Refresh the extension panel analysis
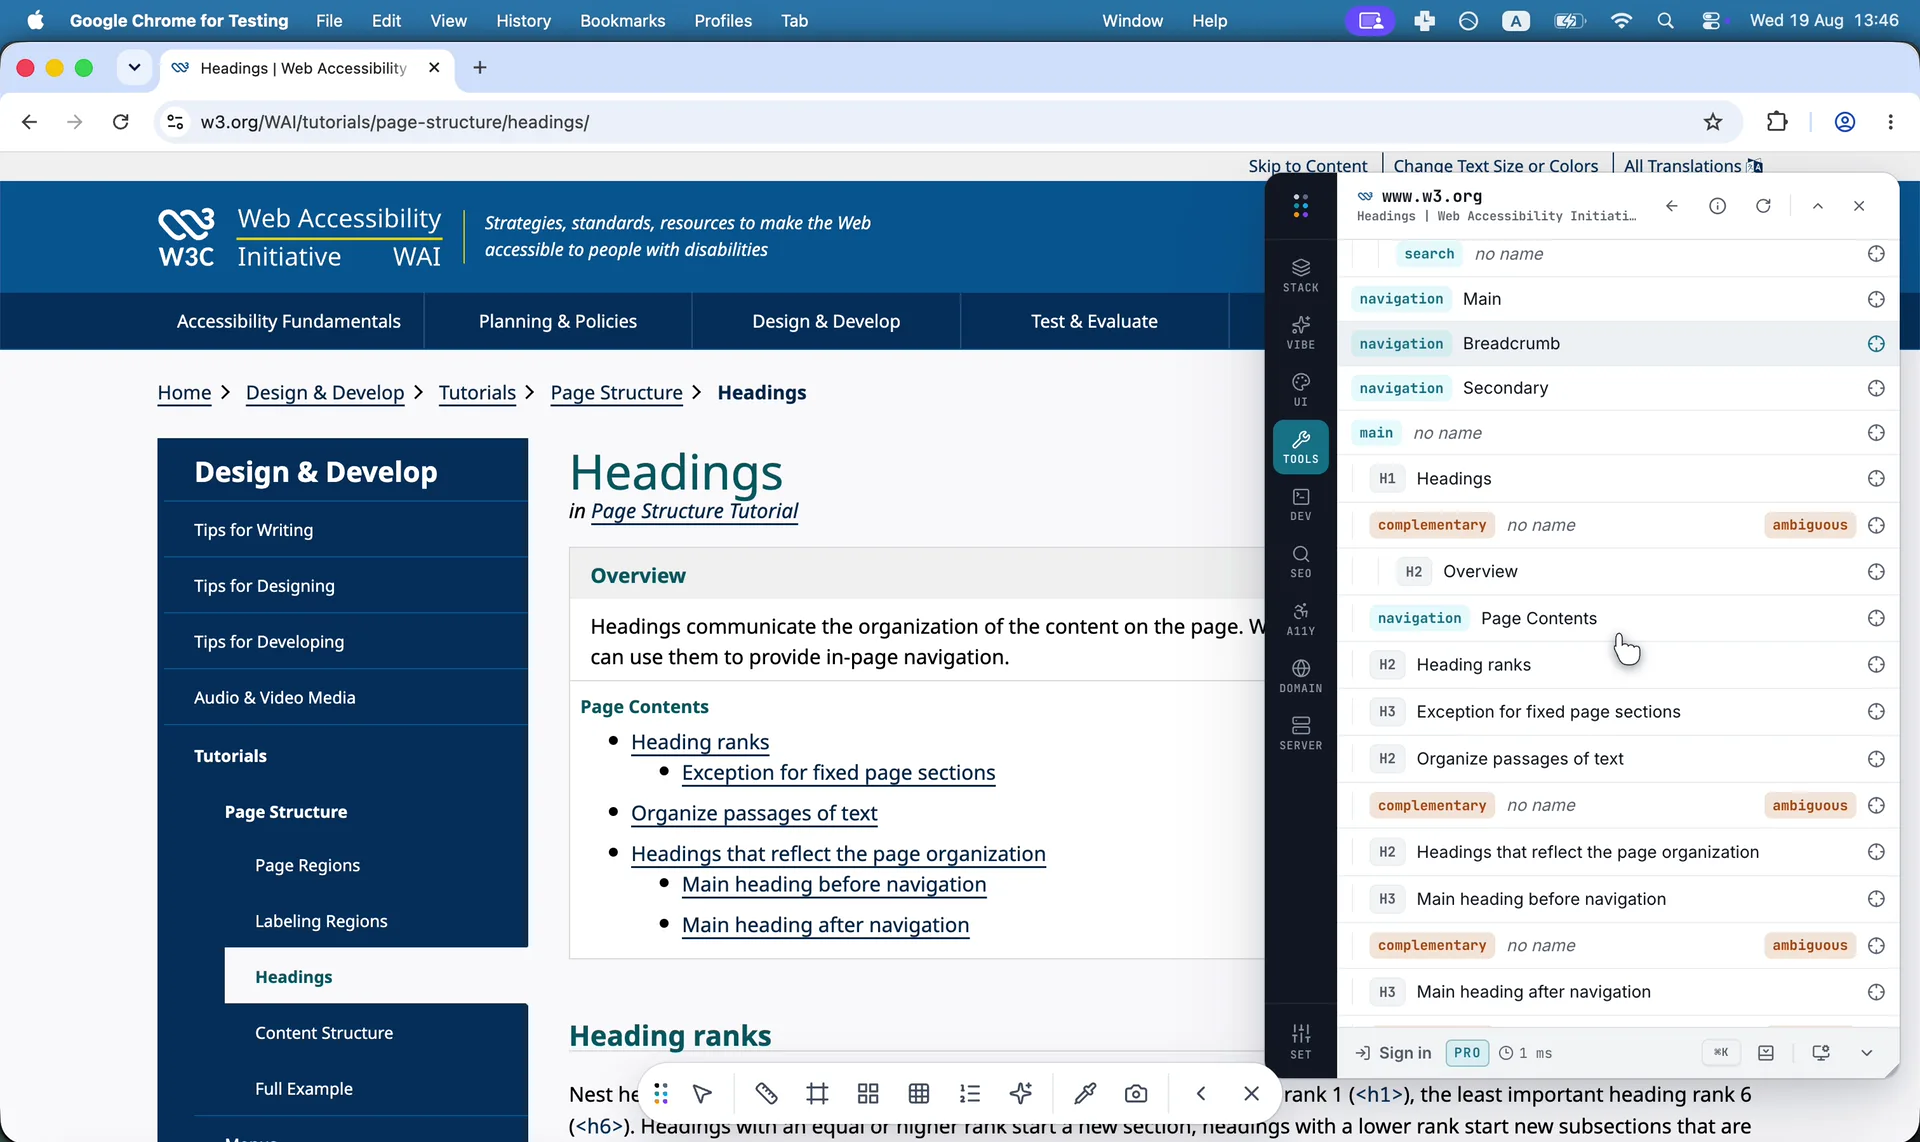 1763,206
